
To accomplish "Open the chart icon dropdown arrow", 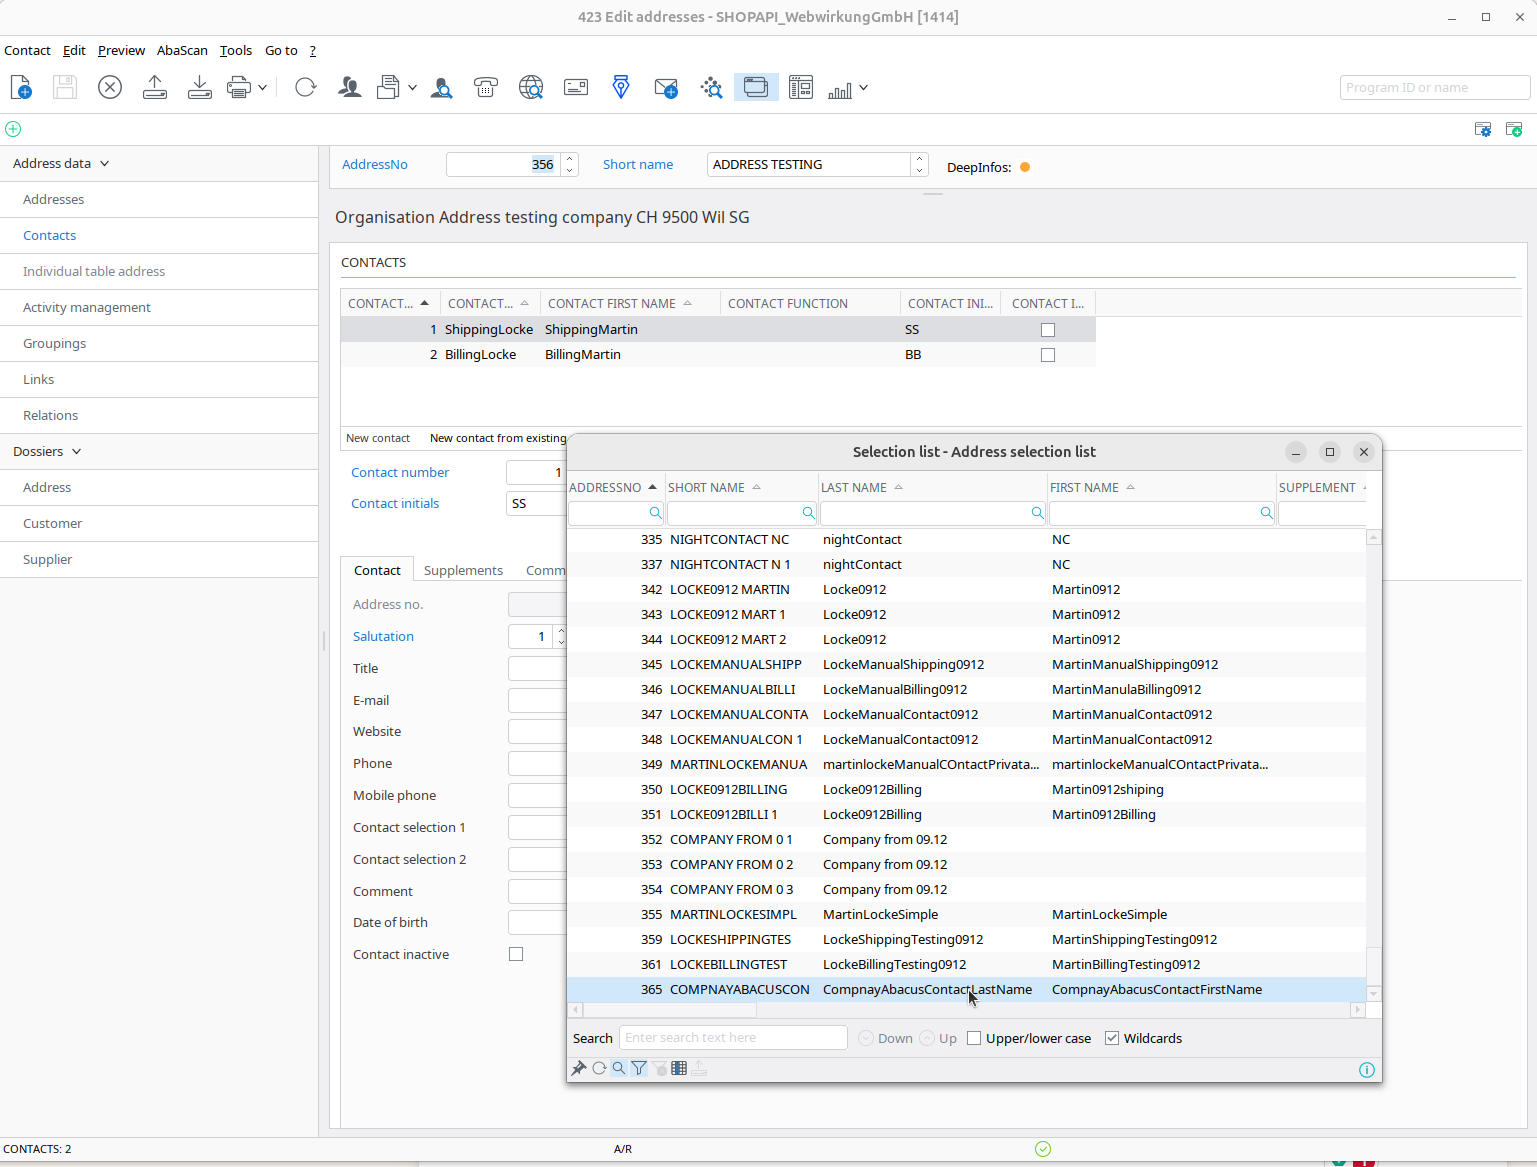I will (863, 88).
